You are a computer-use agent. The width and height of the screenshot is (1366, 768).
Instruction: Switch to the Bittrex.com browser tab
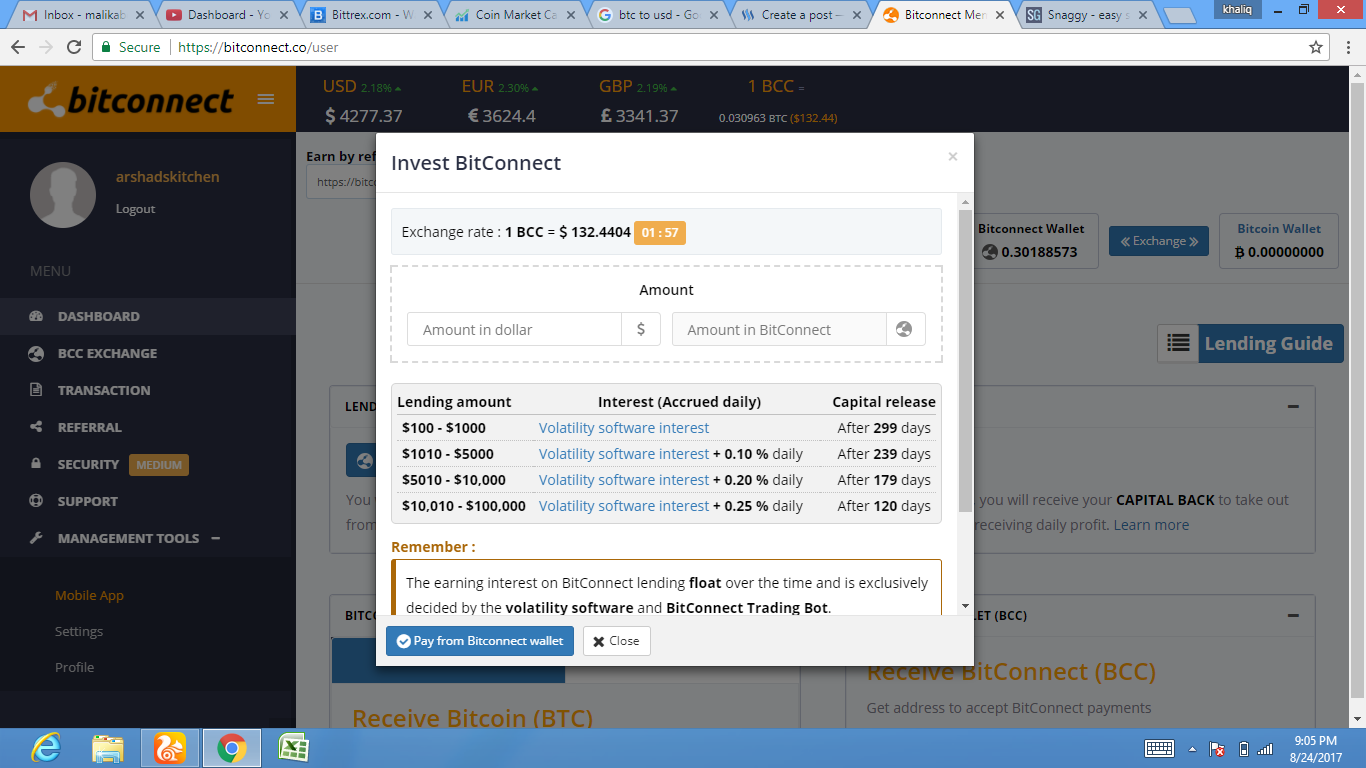(x=370, y=15)
